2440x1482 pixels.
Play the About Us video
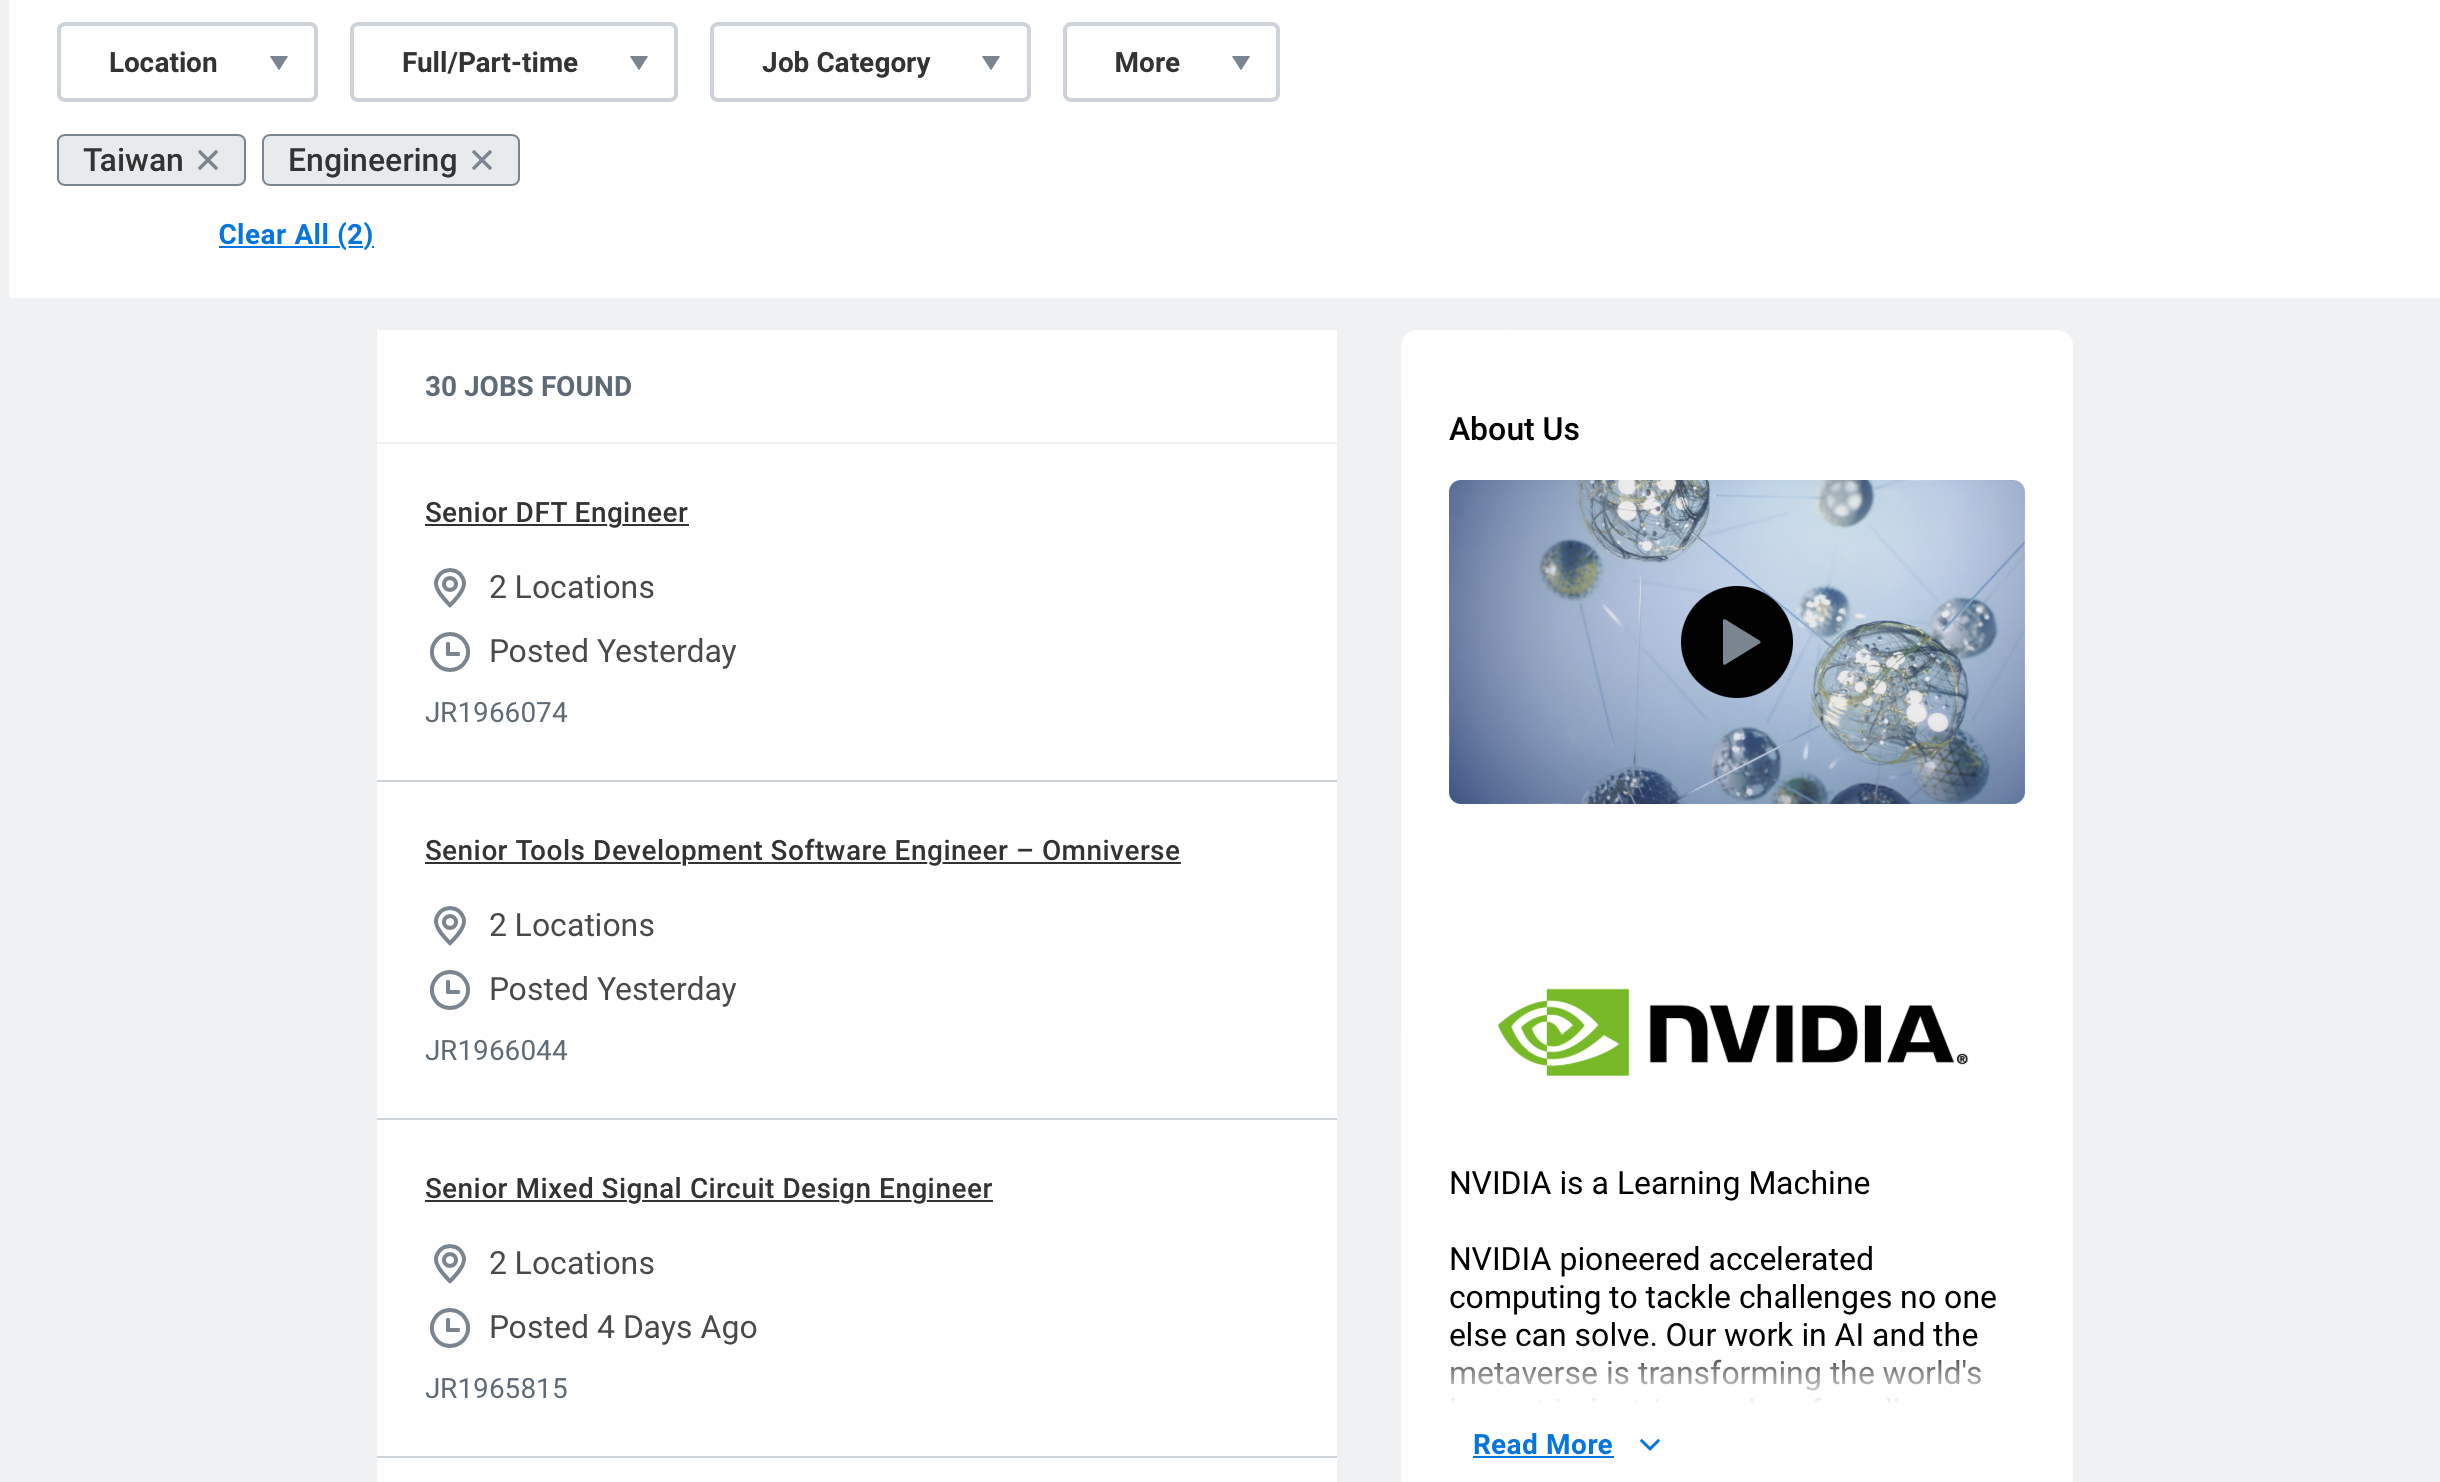point(1737,641)
